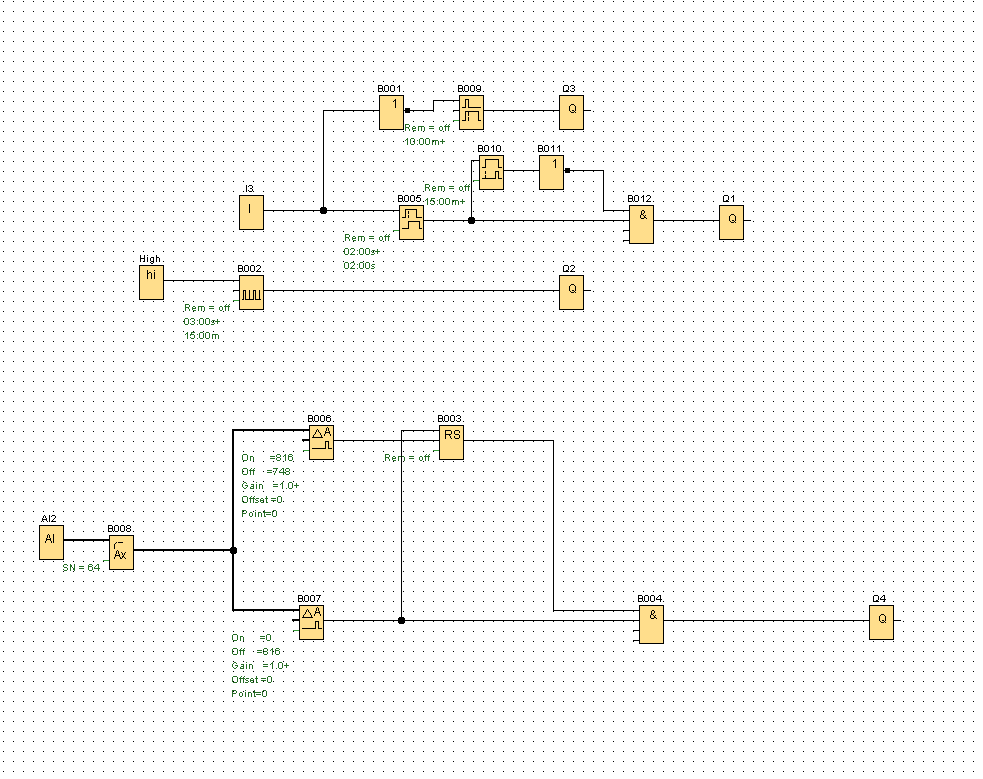Click the B009 timer block

click(471, 112)
